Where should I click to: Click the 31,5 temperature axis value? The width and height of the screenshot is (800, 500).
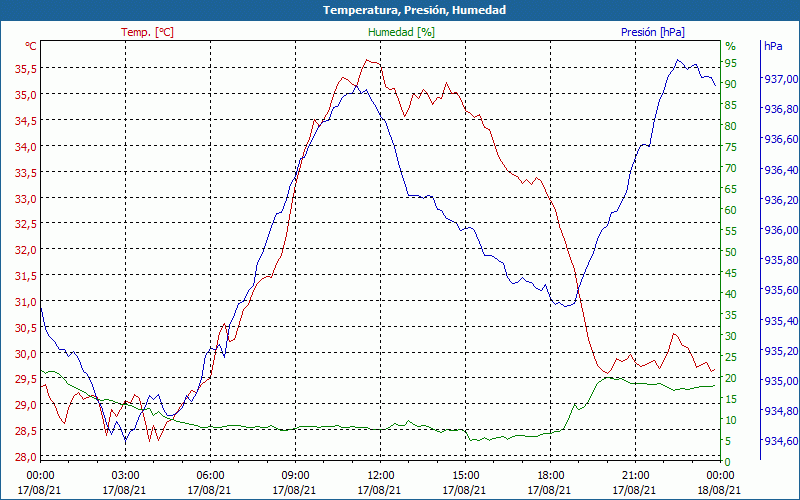point(25,277)
